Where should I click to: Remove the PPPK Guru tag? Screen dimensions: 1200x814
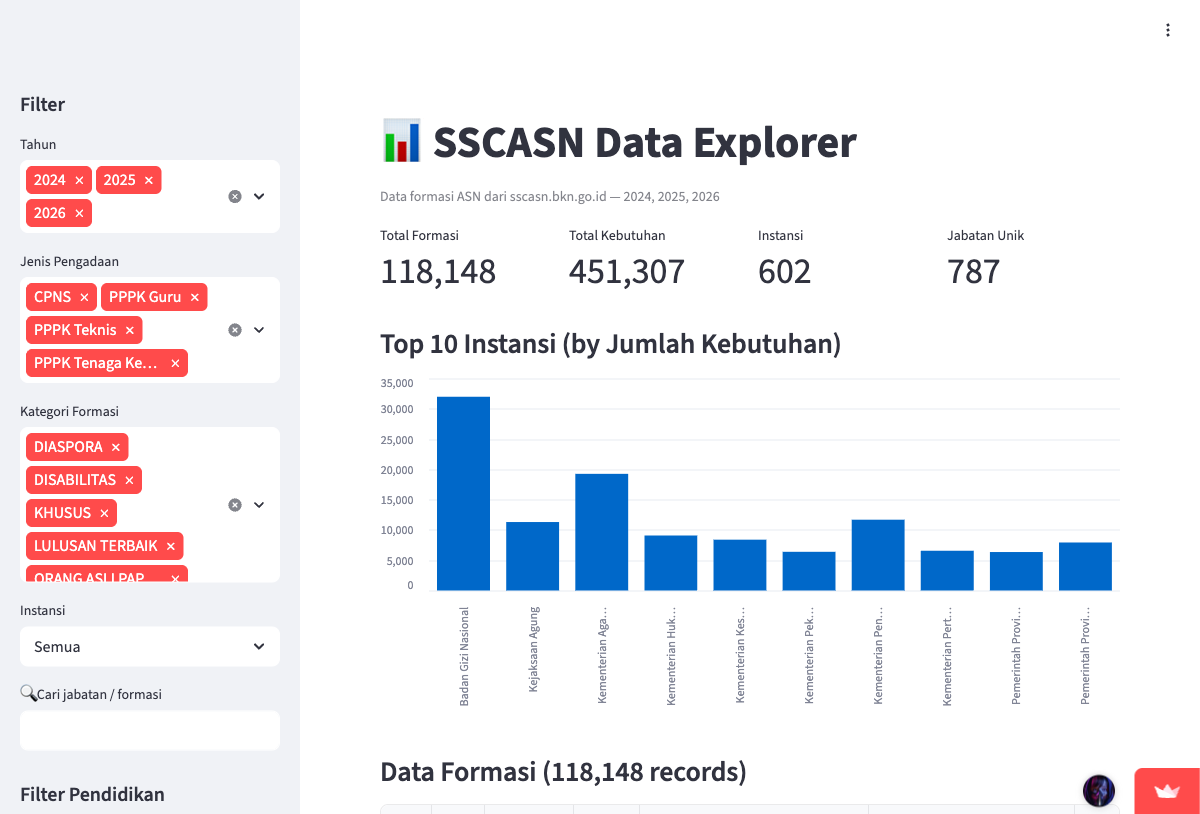195,297
